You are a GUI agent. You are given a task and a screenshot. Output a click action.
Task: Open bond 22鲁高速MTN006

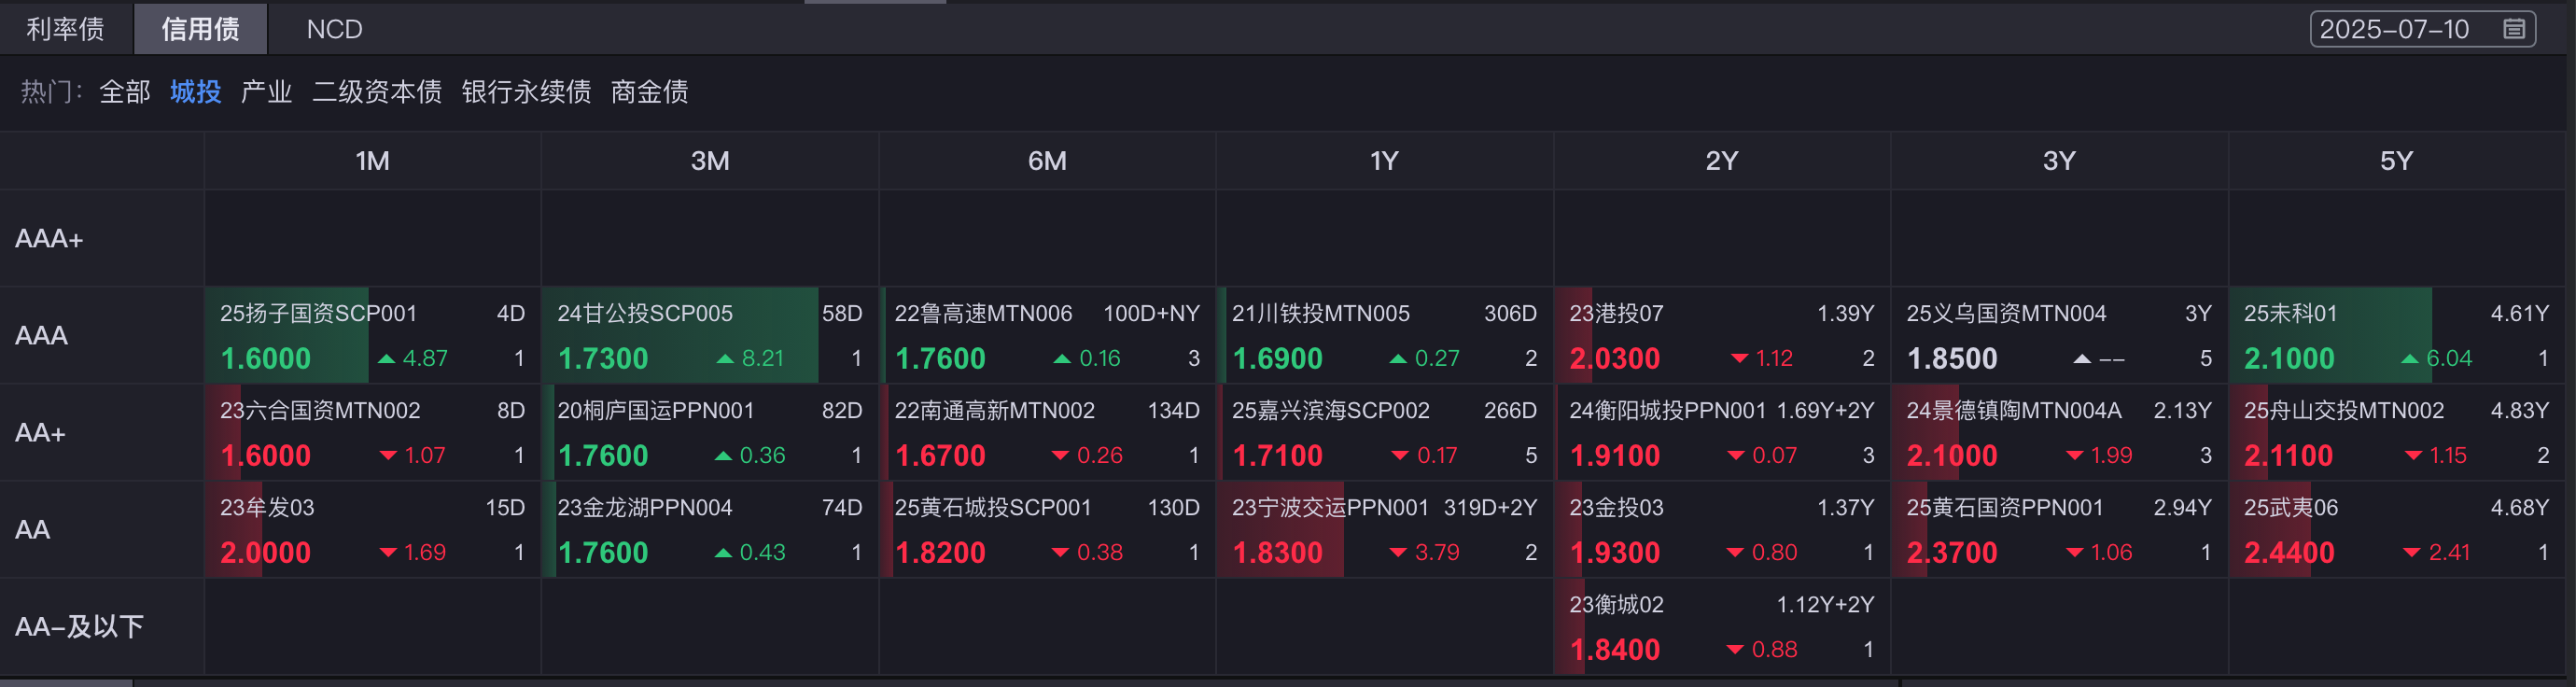(x=983, y=314)
